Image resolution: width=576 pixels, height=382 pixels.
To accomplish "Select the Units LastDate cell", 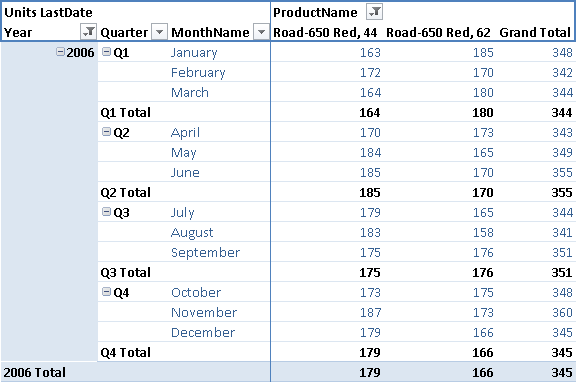I will tap(48, 12).
